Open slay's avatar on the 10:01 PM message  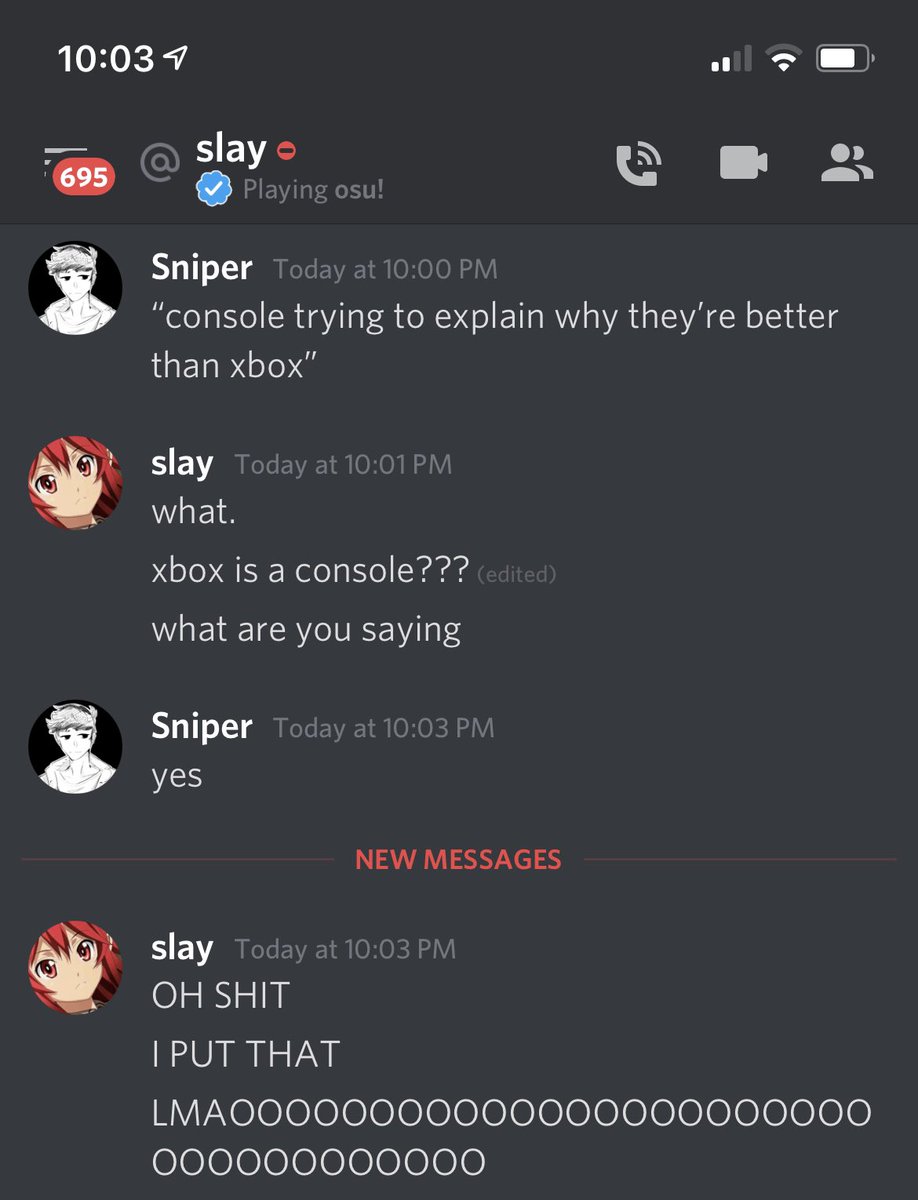coord(75,483)
